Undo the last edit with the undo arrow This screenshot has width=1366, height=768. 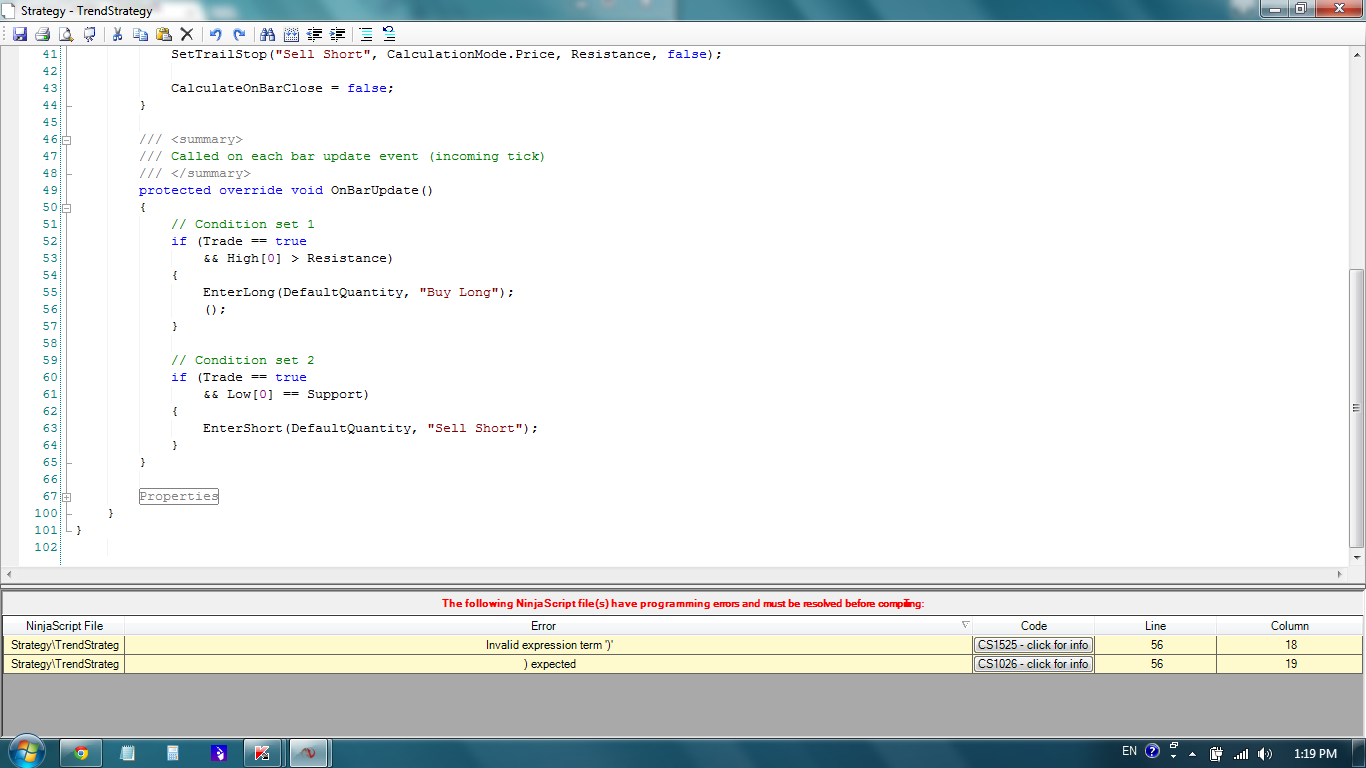(215, 34)
